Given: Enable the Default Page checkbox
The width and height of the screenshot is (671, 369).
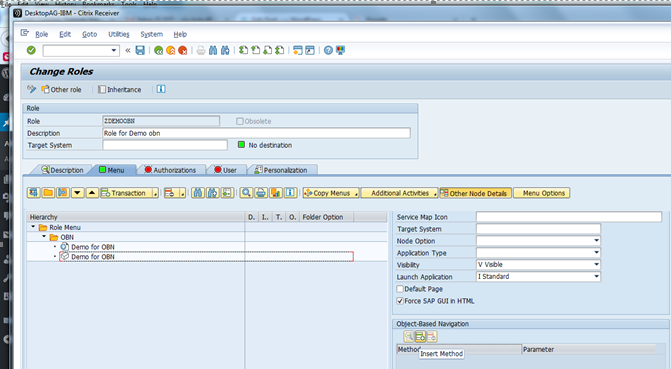Looking at the screenshot, I should (x=400, y=289).
